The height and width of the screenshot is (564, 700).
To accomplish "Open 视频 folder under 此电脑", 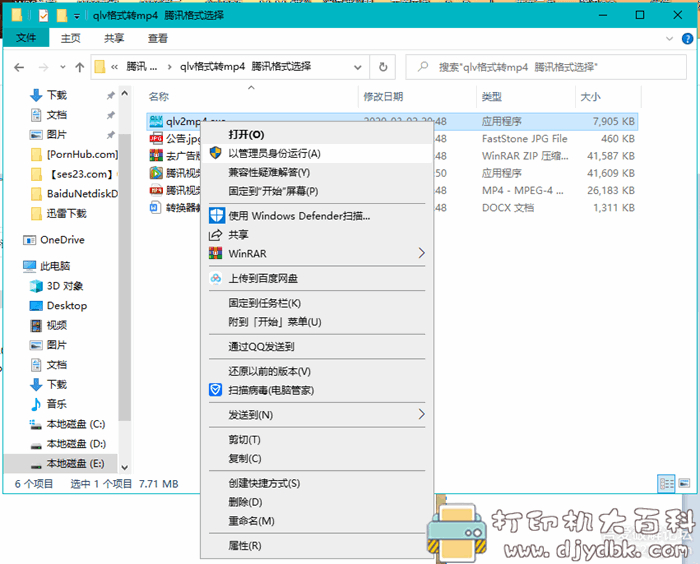I will [57, 325].
